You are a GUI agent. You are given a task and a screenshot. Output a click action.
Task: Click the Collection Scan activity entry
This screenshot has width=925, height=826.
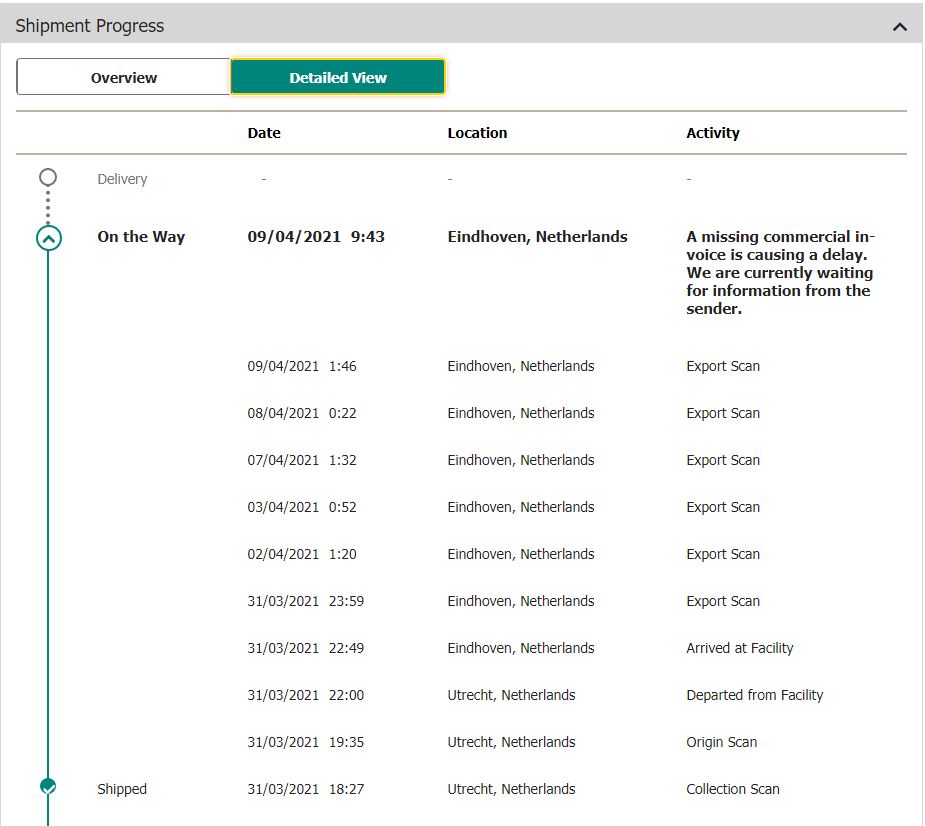(x=733, y=789)
